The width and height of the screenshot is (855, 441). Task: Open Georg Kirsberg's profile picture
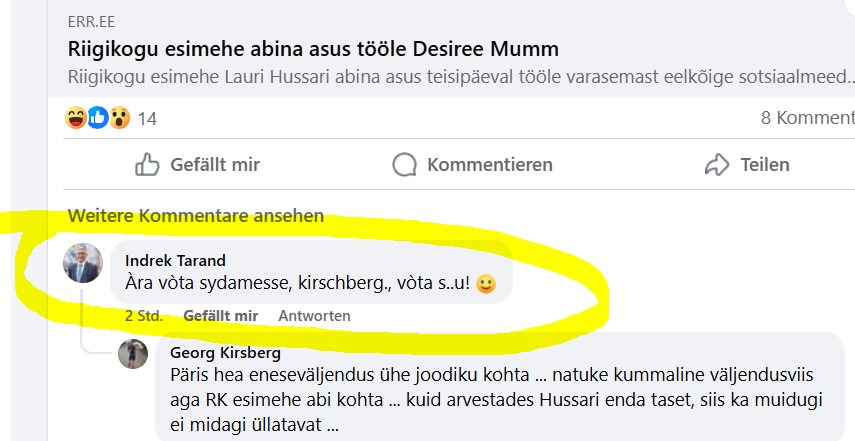coord(134,354)
